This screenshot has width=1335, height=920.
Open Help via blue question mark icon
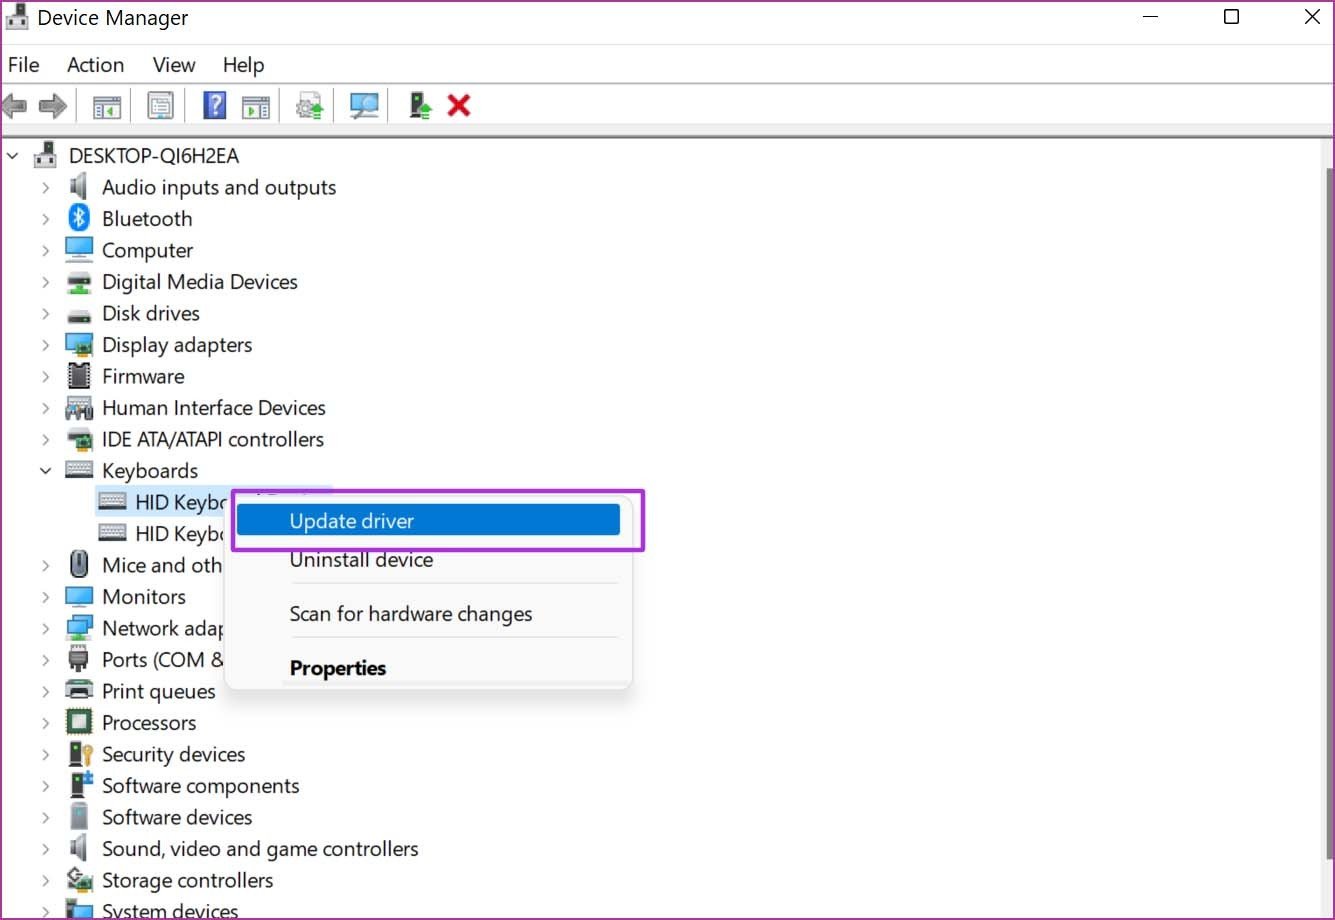214,105
